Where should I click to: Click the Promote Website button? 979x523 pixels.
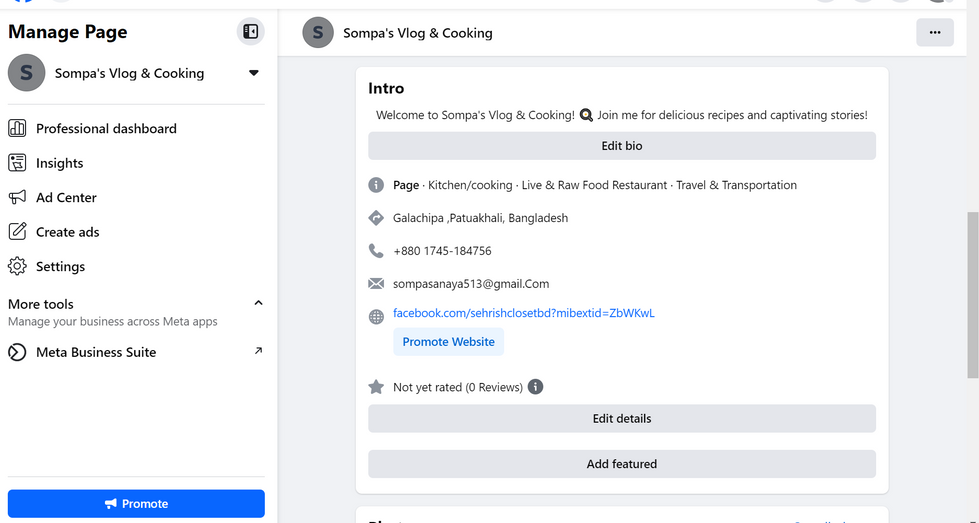(x=448, y=342)
